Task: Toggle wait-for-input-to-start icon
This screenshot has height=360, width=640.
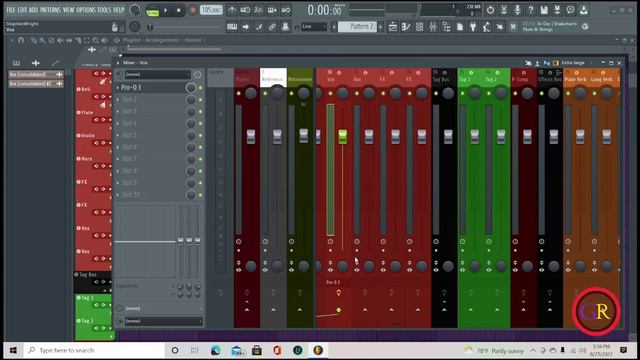Action: [x=245, y=10]
